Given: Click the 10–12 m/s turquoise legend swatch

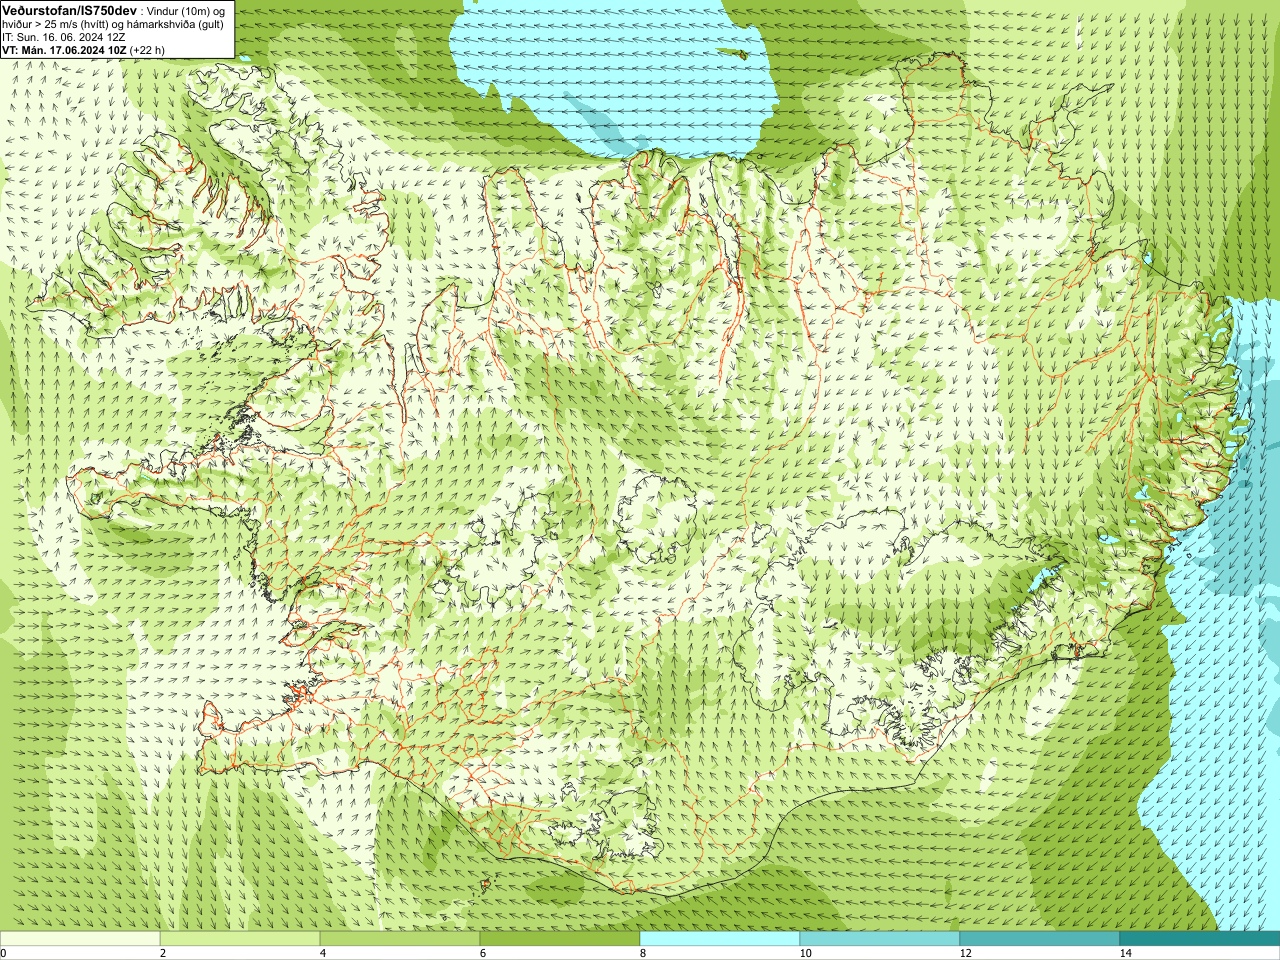Looking at the screenshot, I should pos(880,939).
